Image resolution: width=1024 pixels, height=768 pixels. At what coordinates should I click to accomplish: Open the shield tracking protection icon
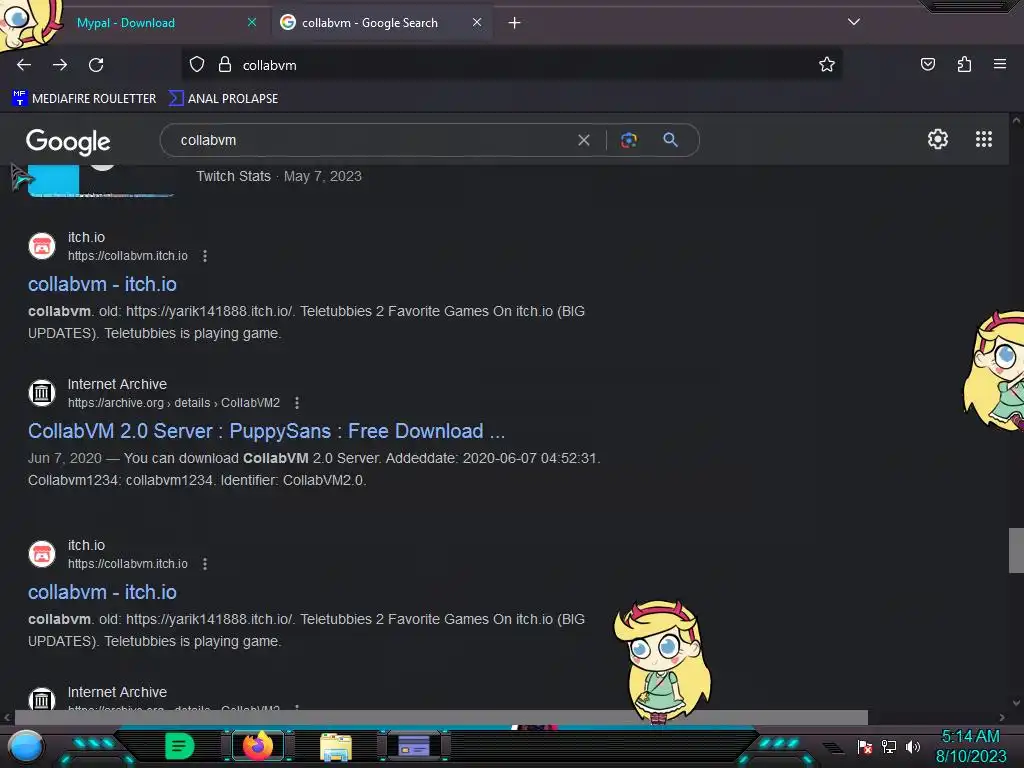point(197,64)
